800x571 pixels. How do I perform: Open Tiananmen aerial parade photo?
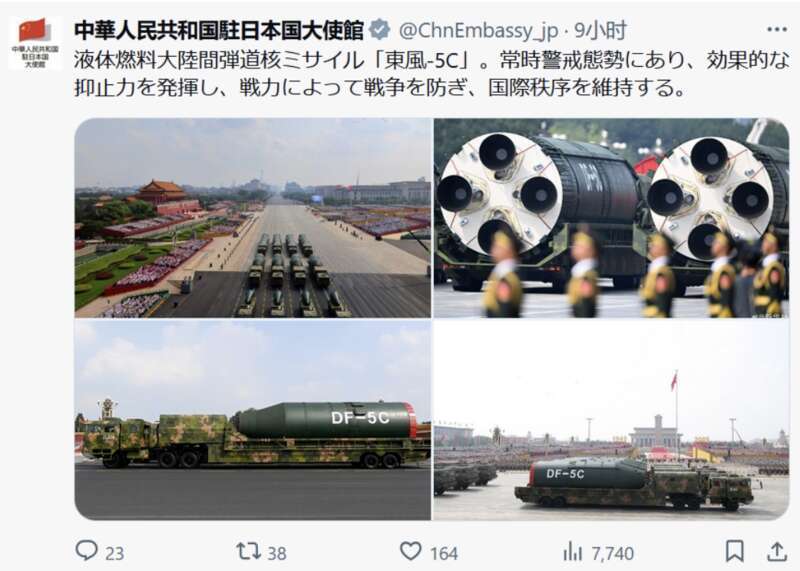[x=253, y=218]
